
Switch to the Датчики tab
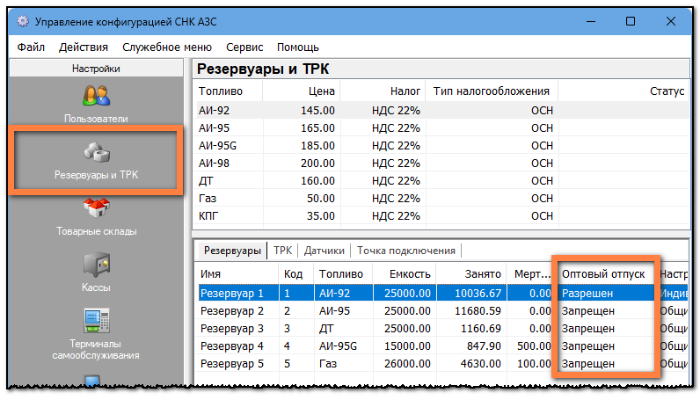(324, 250)
